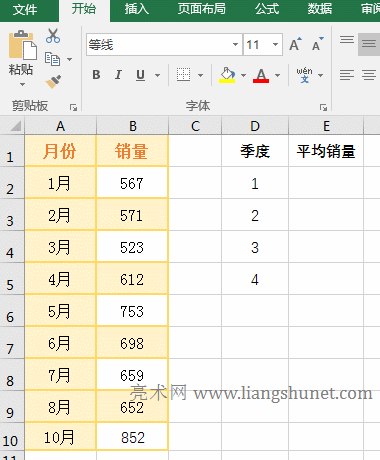Image resolution: width=380 pixels, height=460 pixels.
Task: Select the Format Painter brush
Action: click(53, 82)
